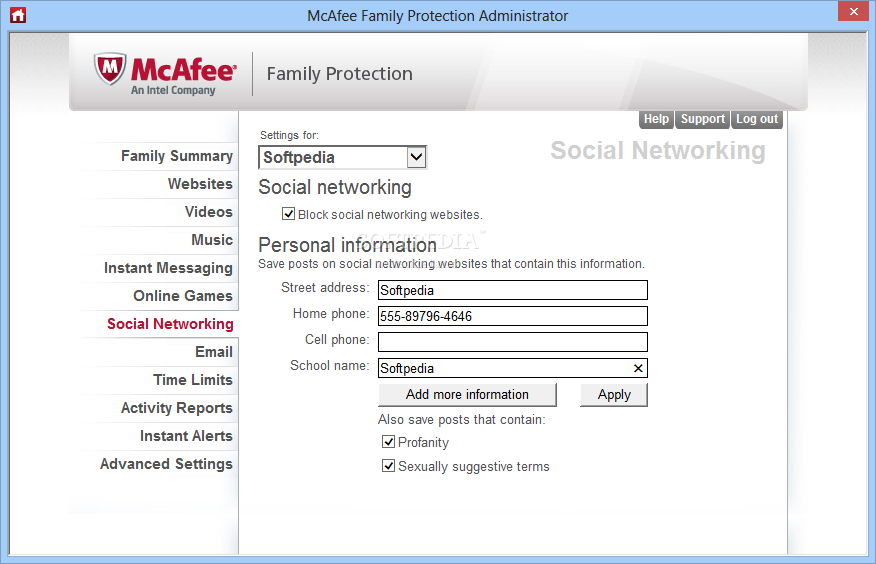Click the 'Family Protection' header text
Viewport: 876px width, 564px height.
point(339,74)
